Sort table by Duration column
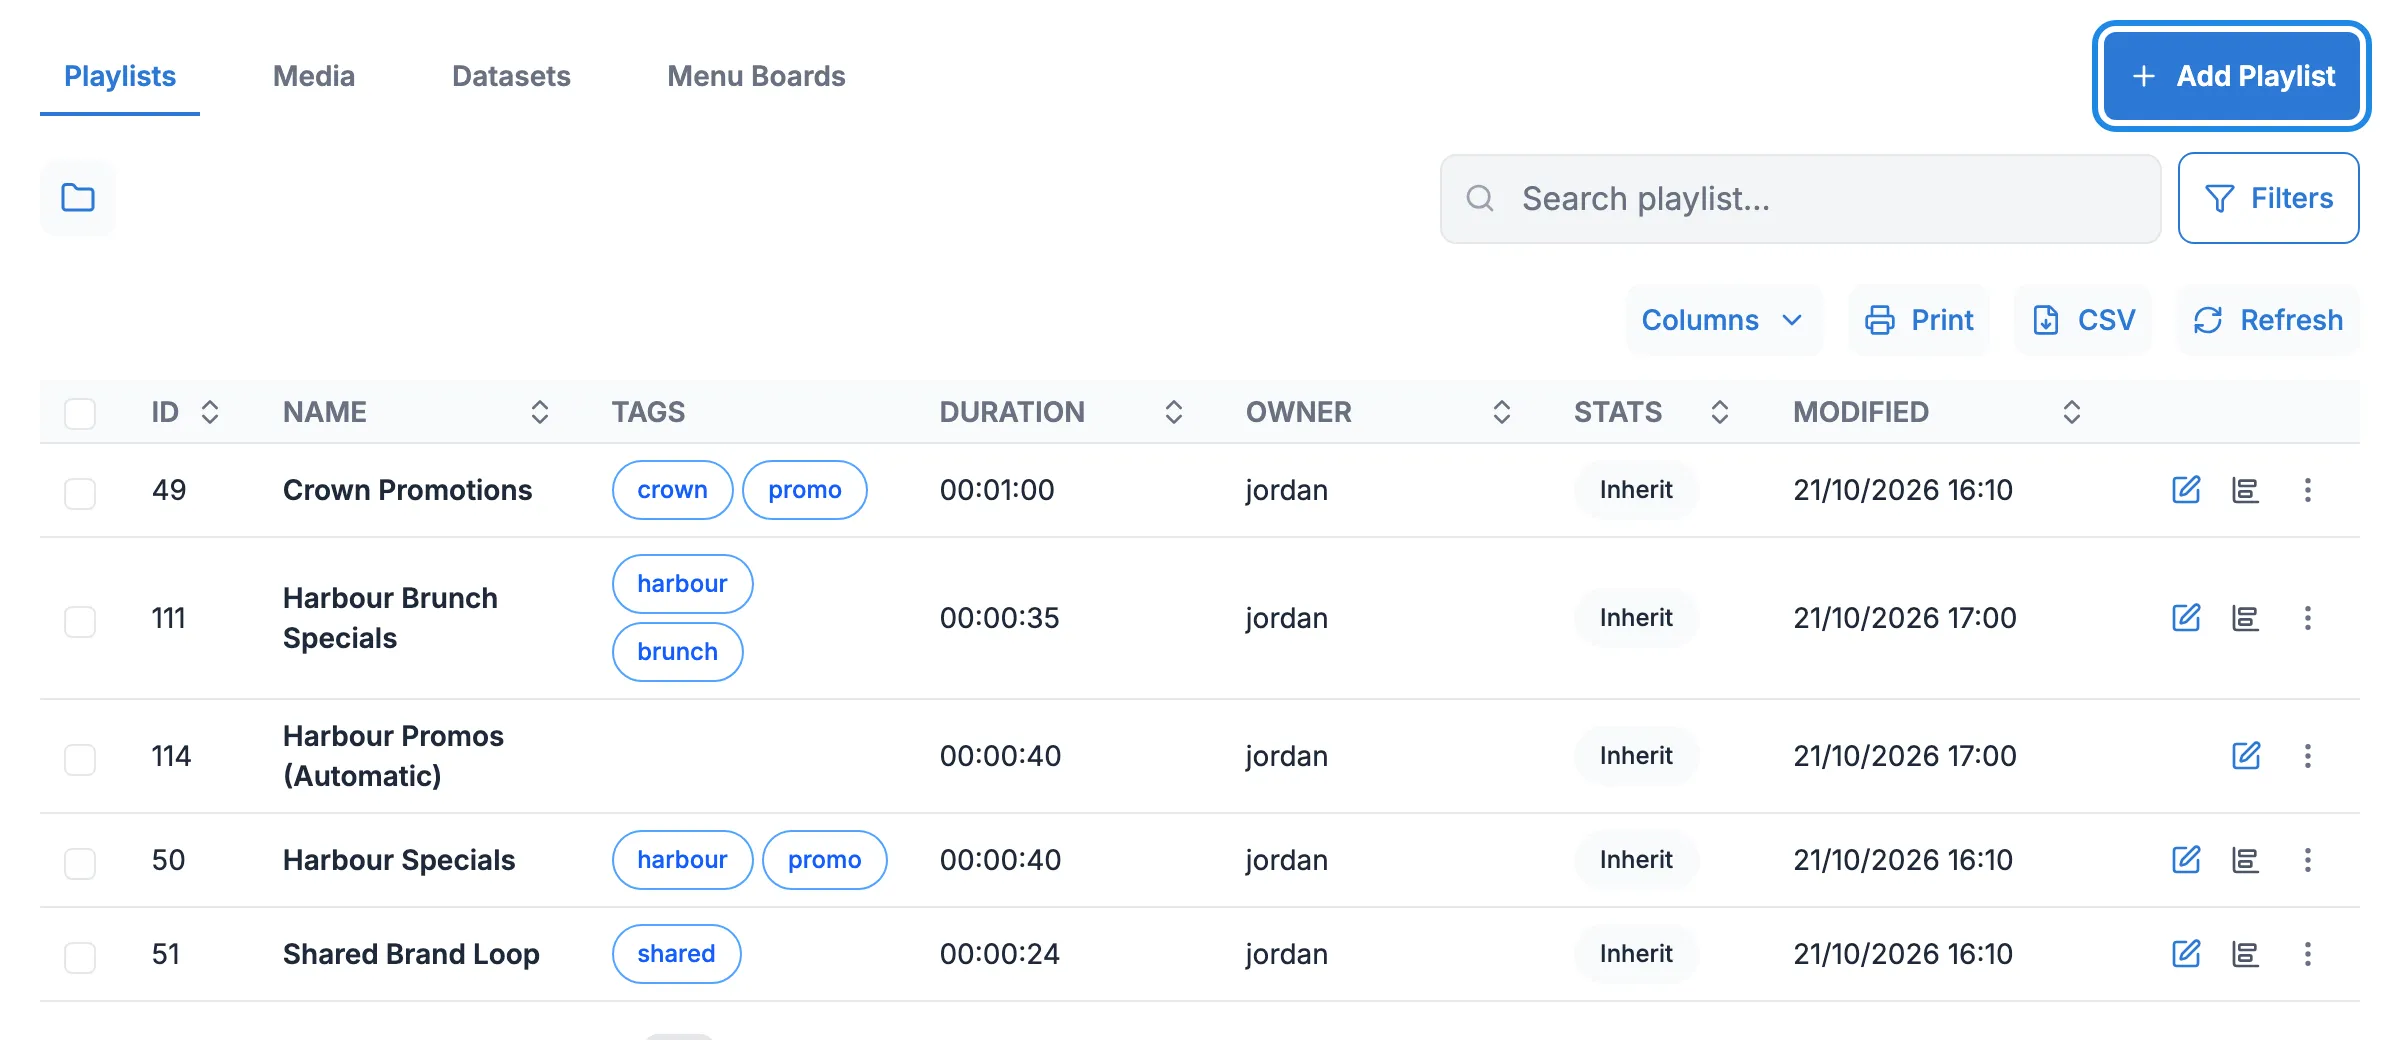Viewport: 2400px width, 1040px height. point(1174,412)
